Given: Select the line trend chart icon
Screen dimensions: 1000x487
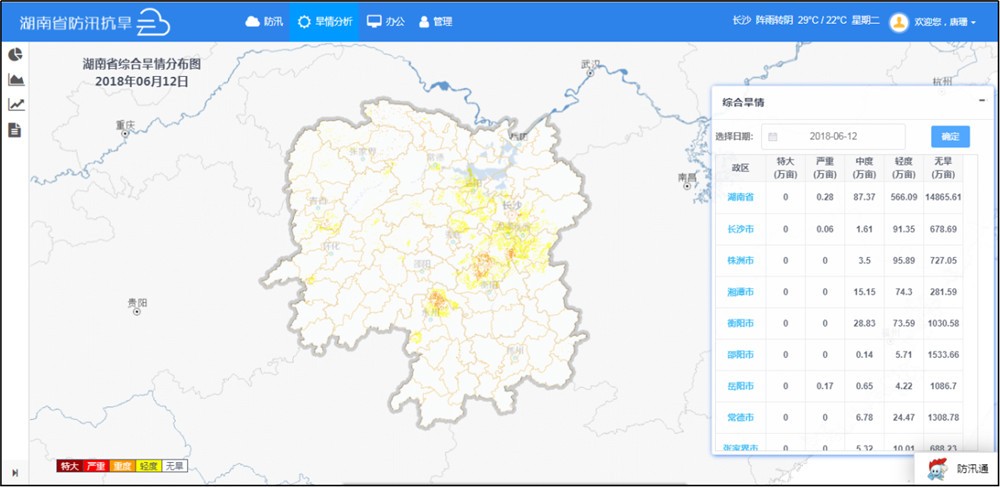Looking at the screenshot, I should [x=16, y=104].
